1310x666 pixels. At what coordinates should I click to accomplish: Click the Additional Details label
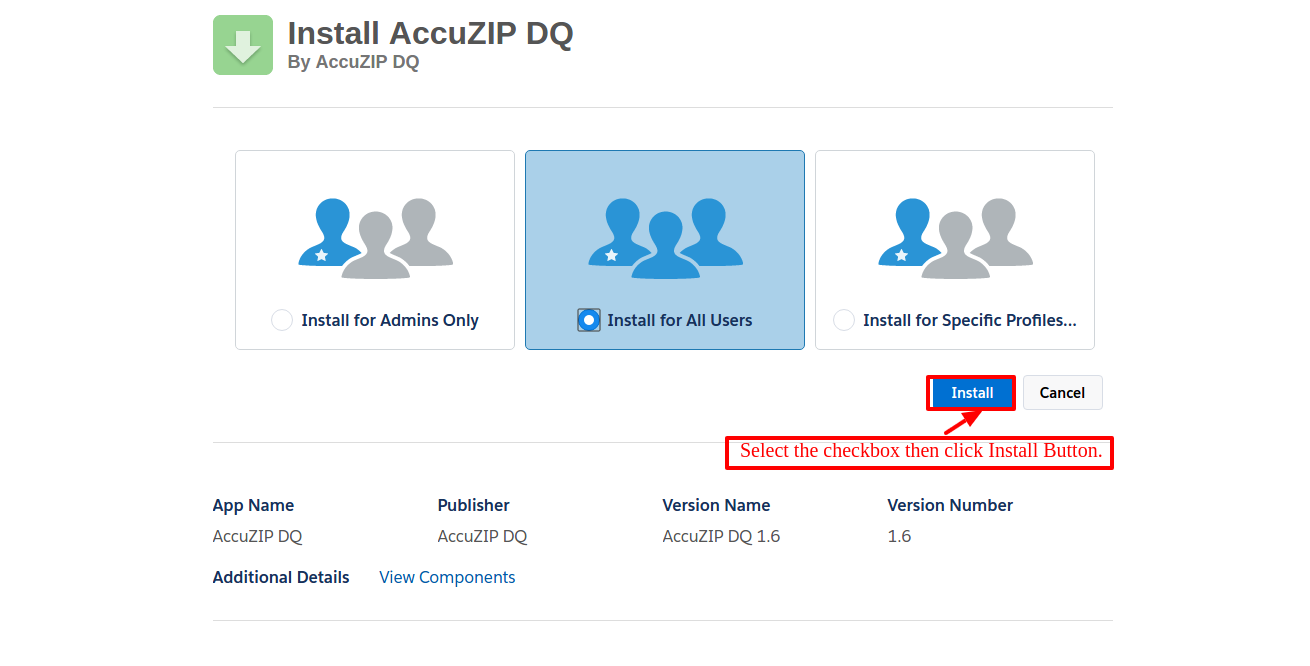pyautogui.click(x=281, y=577)
